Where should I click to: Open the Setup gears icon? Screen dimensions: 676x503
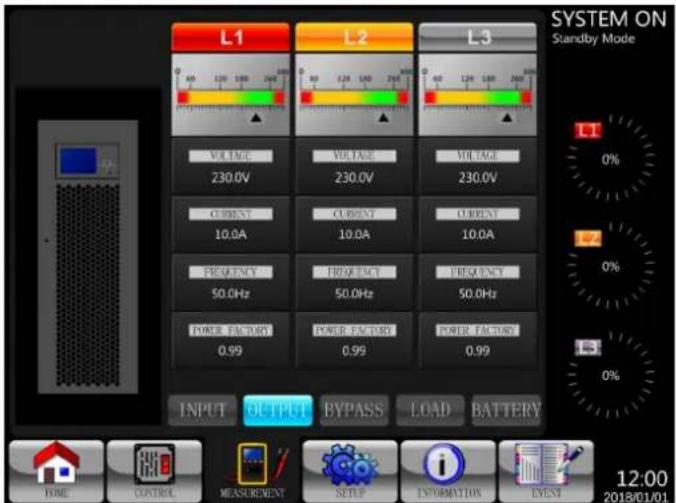(350, 471)
